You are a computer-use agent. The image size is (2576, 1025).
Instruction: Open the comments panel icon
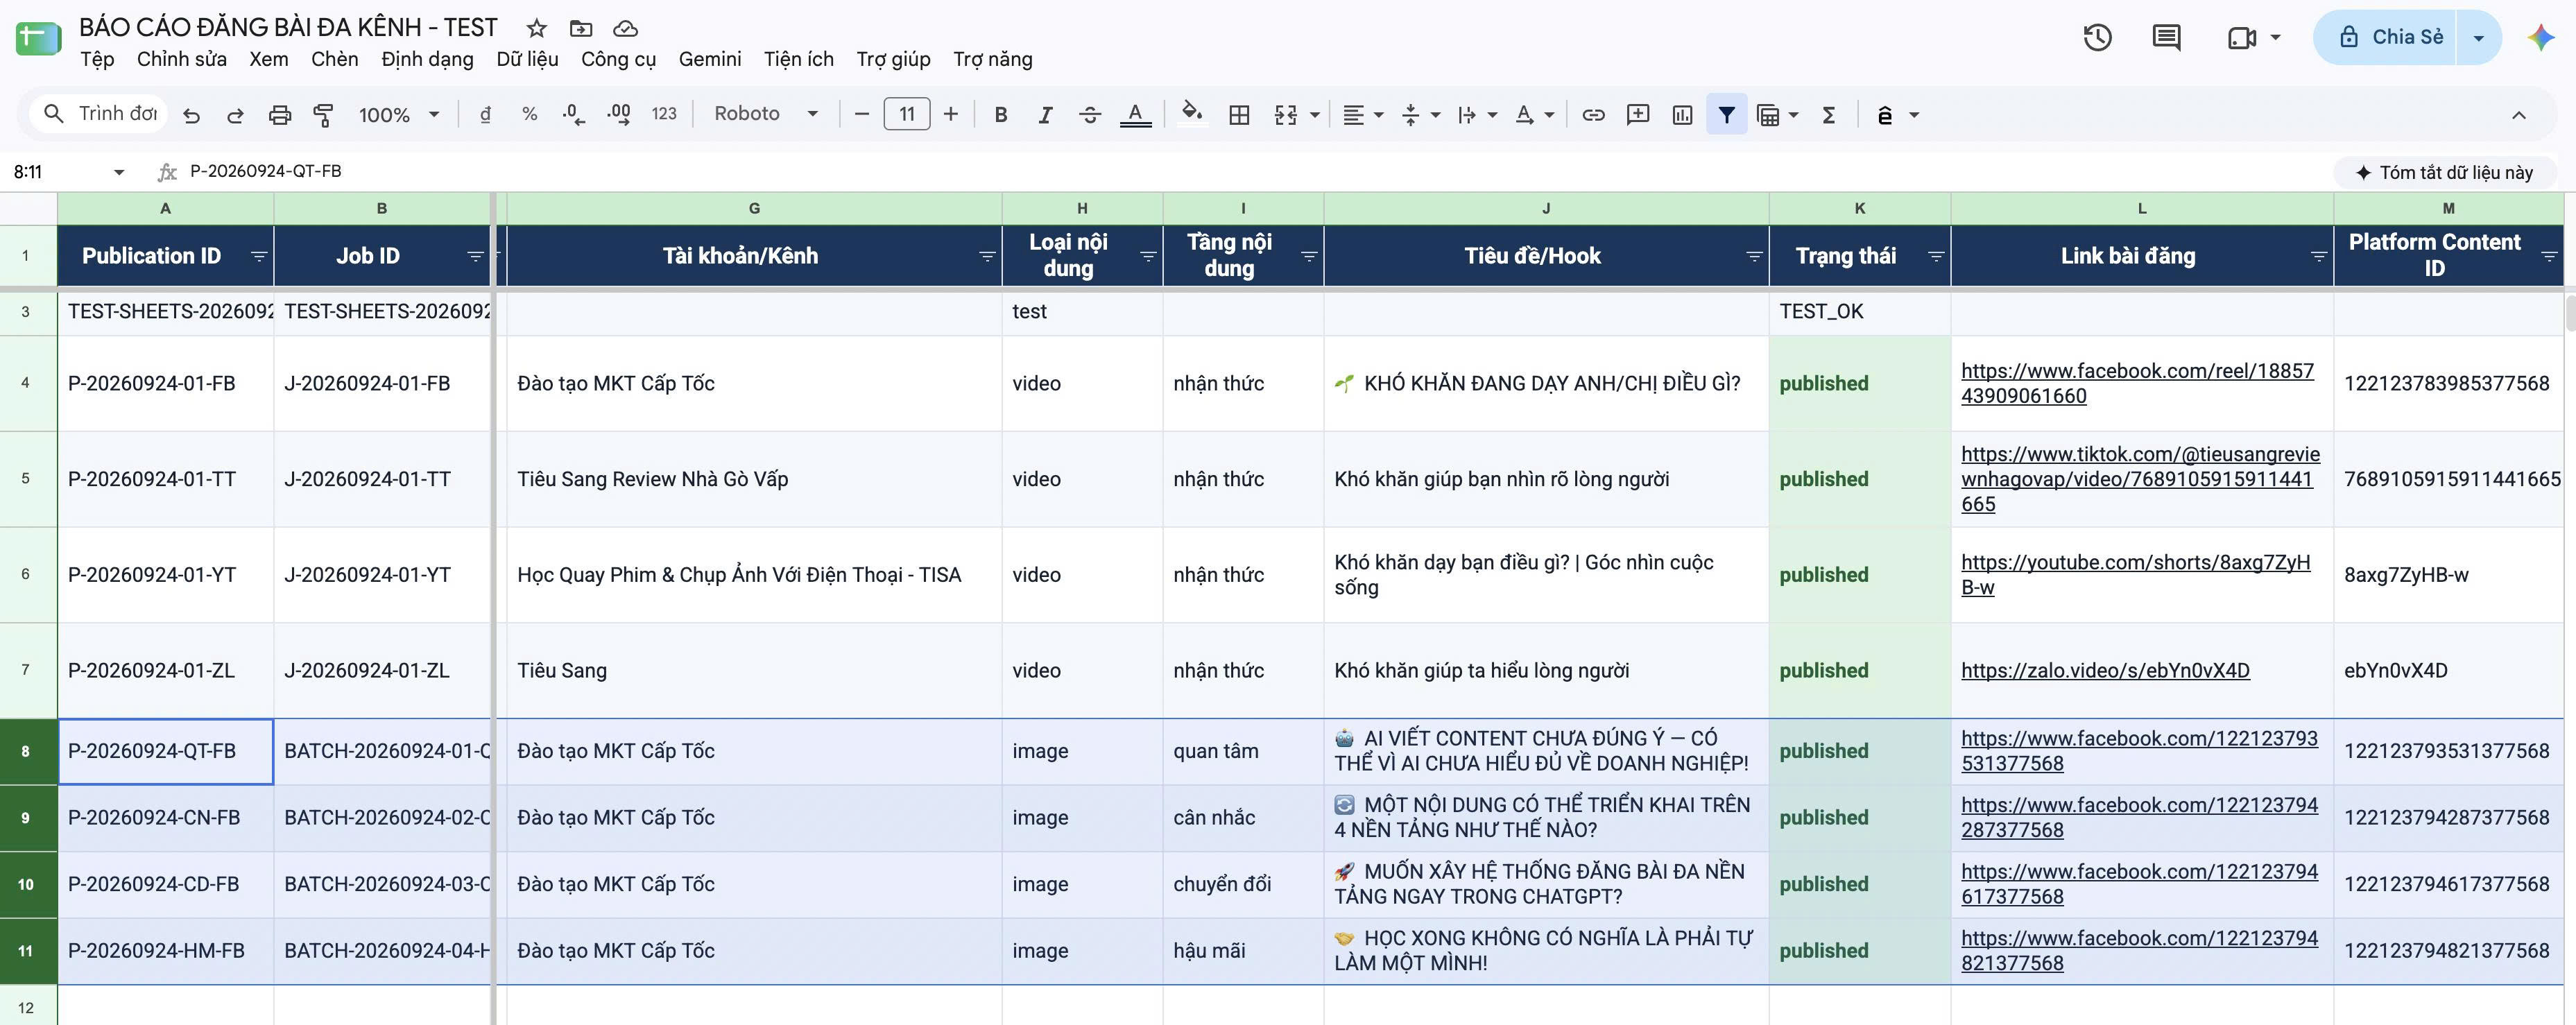pyautogui.click(x=2166, y=38)
